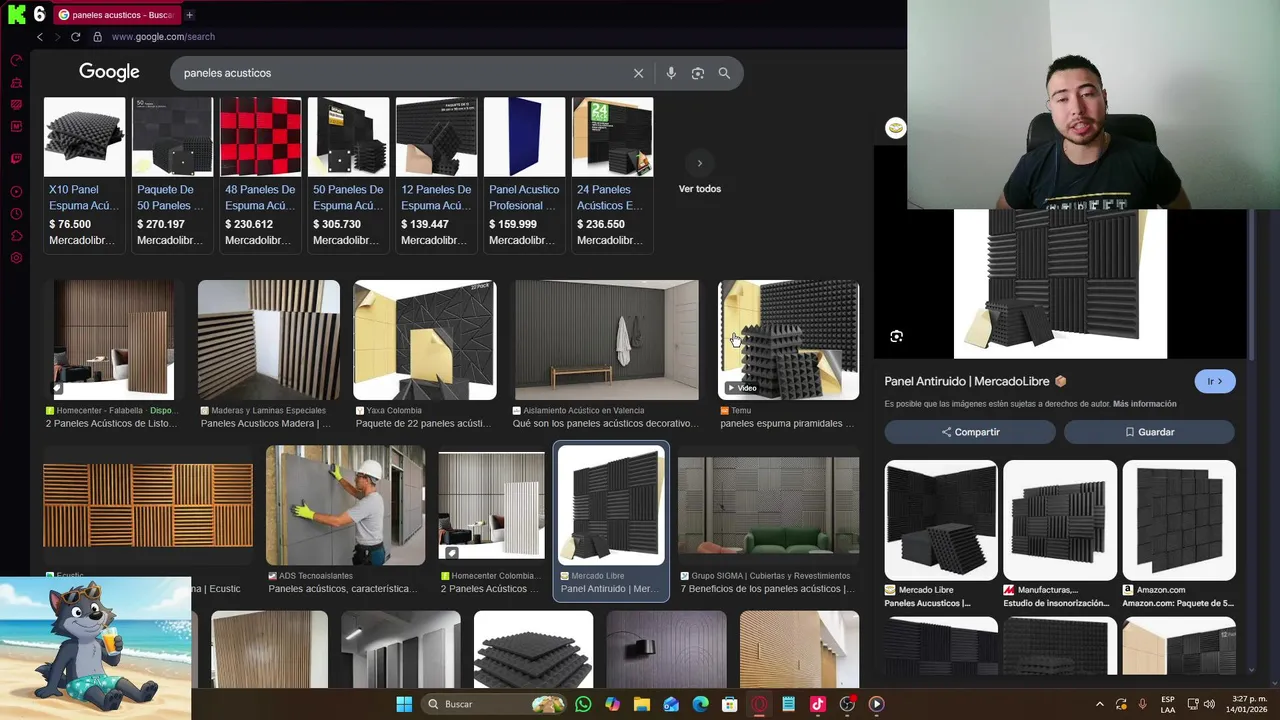Open Google Lens image search icon
This screenshot has width=1280, height=720.
pos(698,73)
